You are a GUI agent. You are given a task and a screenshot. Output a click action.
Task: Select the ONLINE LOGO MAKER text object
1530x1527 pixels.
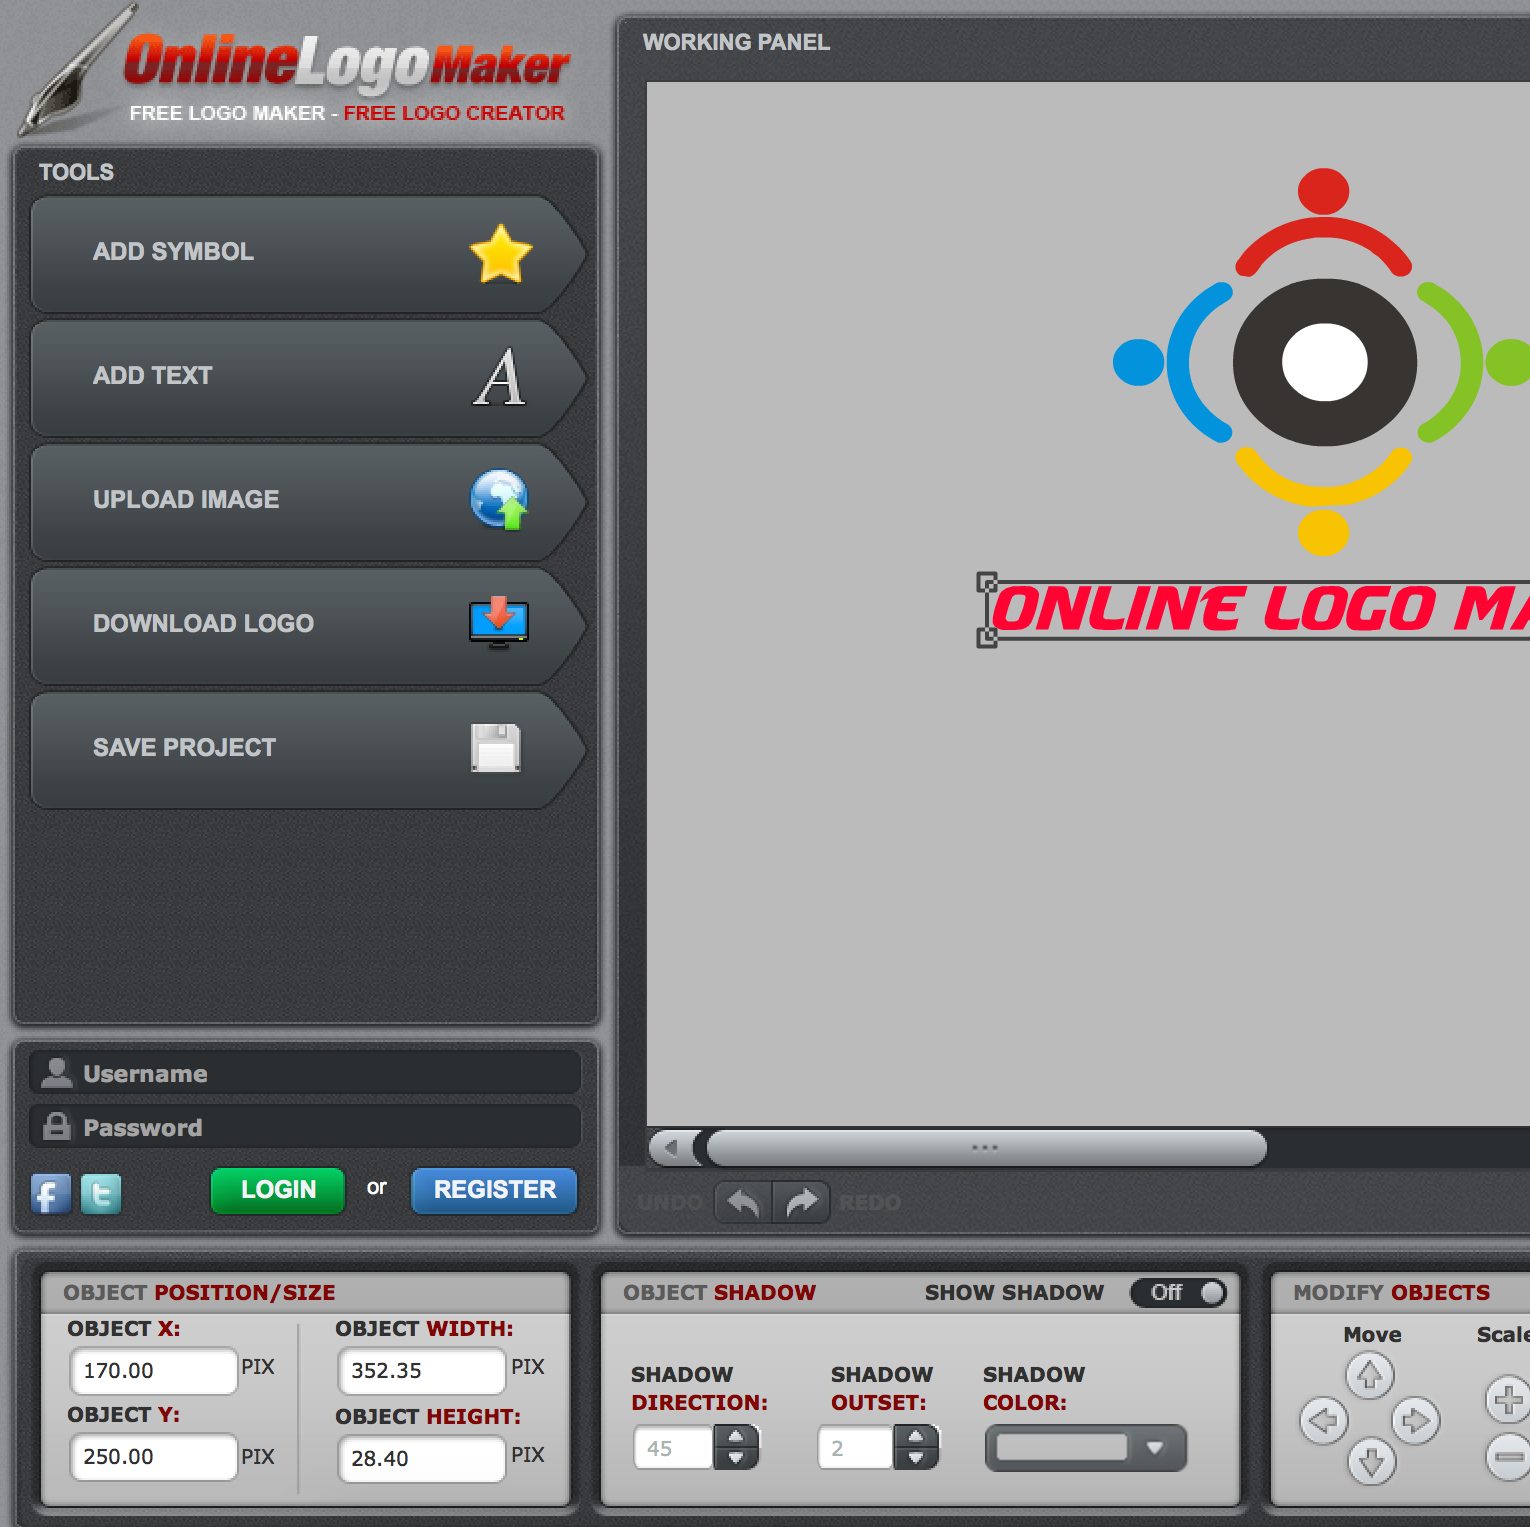(x=1260, y=609)
